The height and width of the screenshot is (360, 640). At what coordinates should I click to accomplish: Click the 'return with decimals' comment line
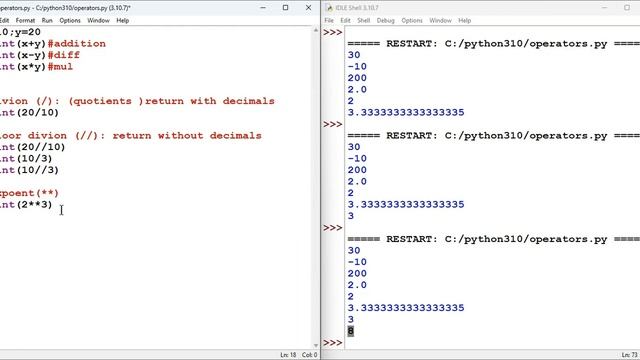click(137, 101)
